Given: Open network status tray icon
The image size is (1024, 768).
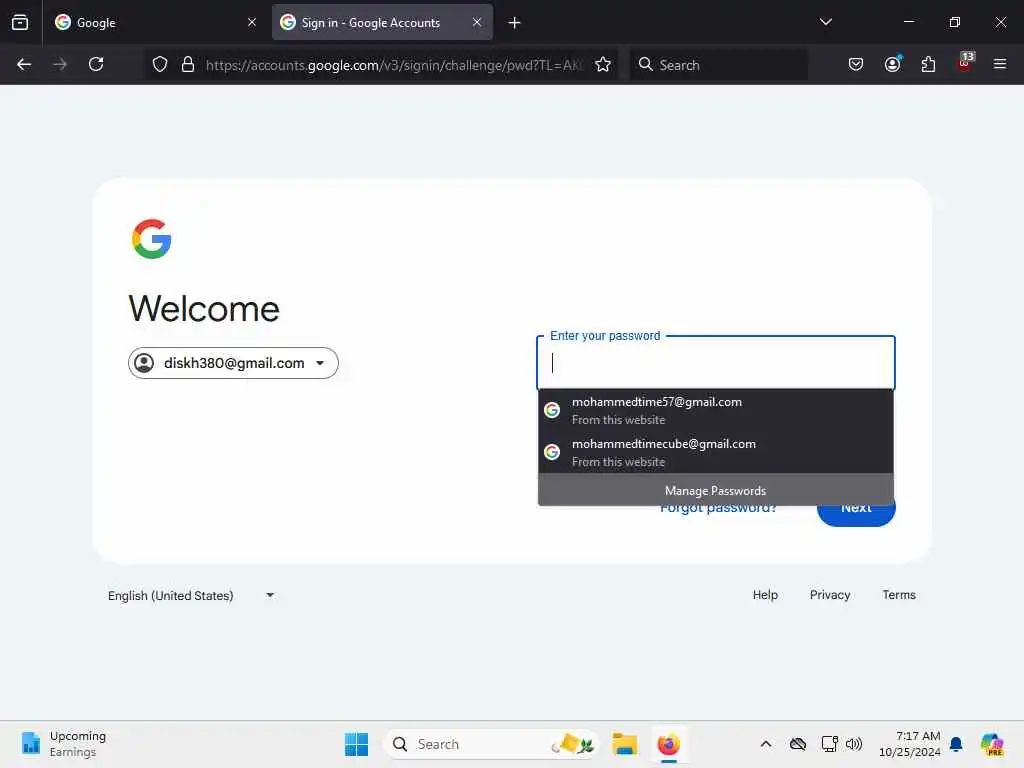Looking at the screenshot, I should point(829,744).
